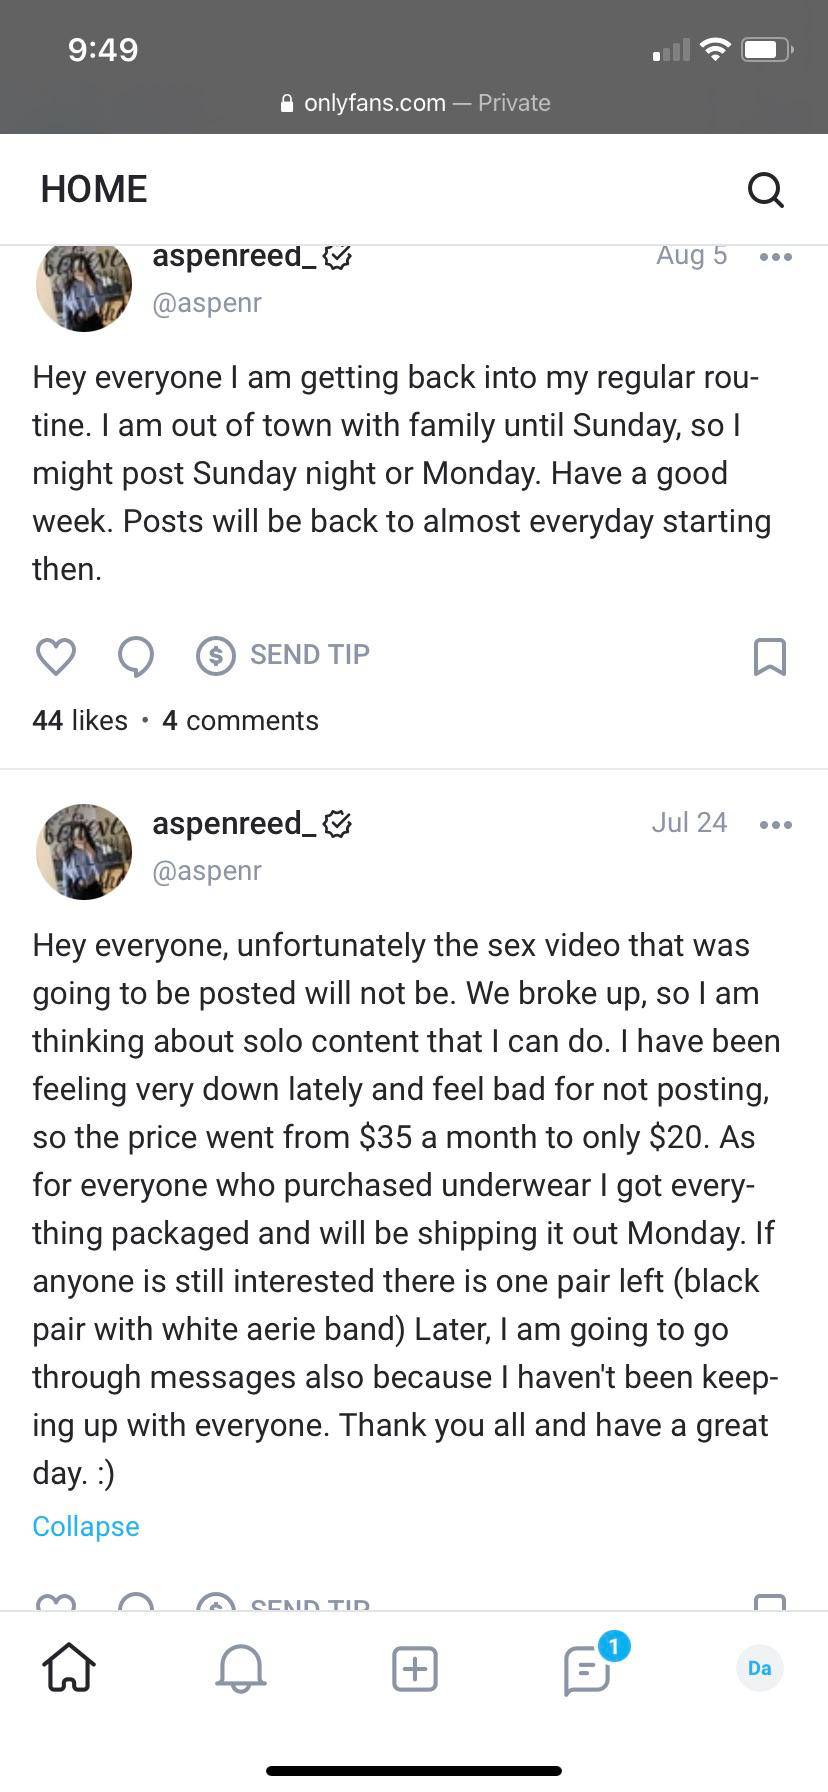The width and height of the screenshot is (828, 1792).
Task: Collapse the Jul 24 post text
Action: tap(86, 1526)
